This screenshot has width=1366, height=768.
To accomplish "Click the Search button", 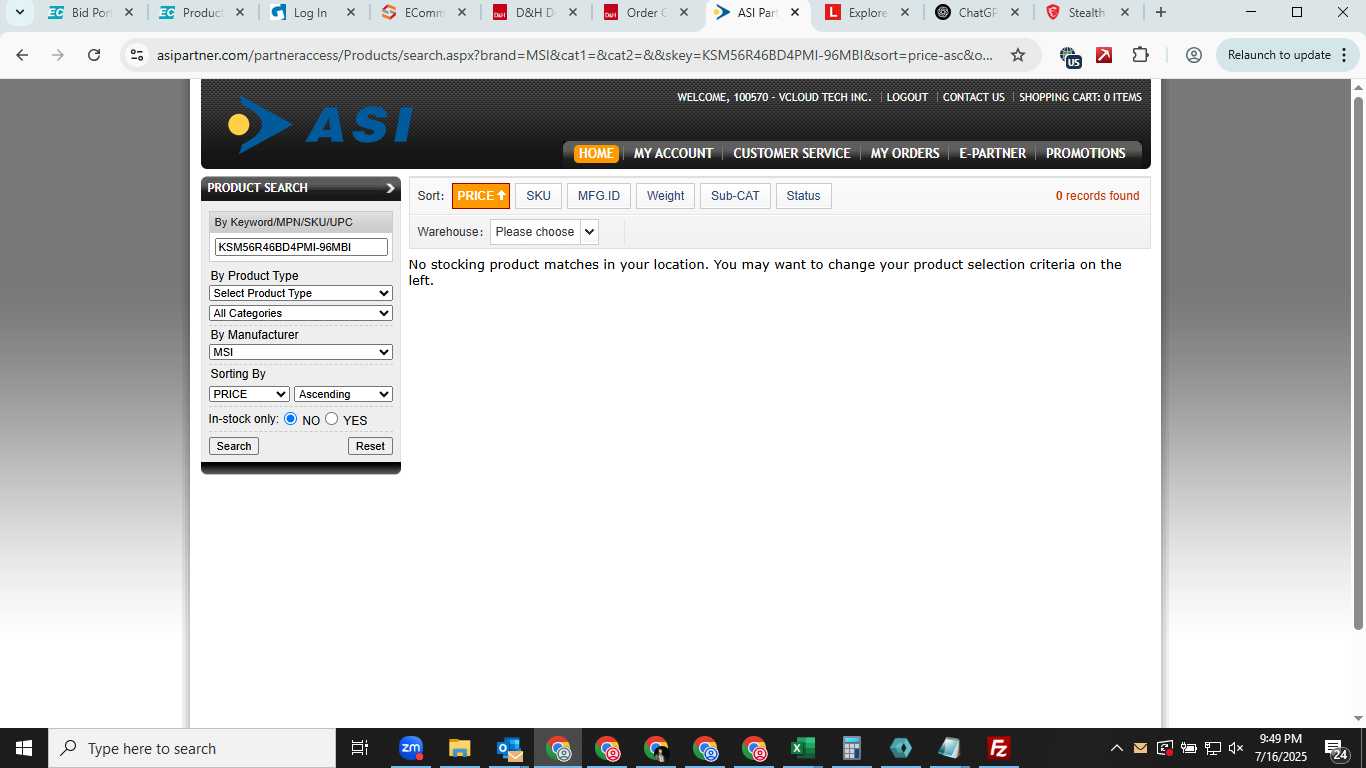I will click(x=234, y=446).
